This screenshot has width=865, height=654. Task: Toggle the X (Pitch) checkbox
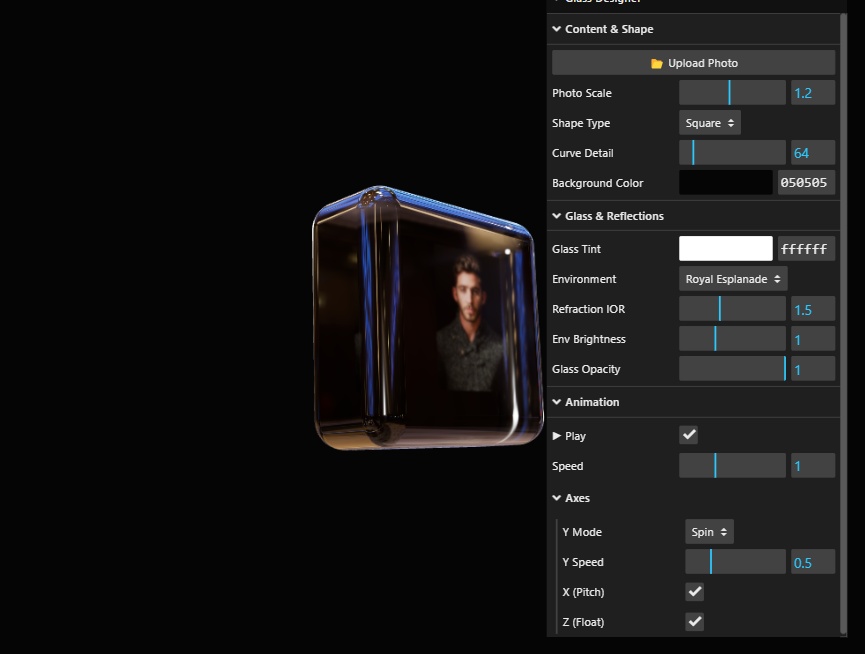coord(694,591)
